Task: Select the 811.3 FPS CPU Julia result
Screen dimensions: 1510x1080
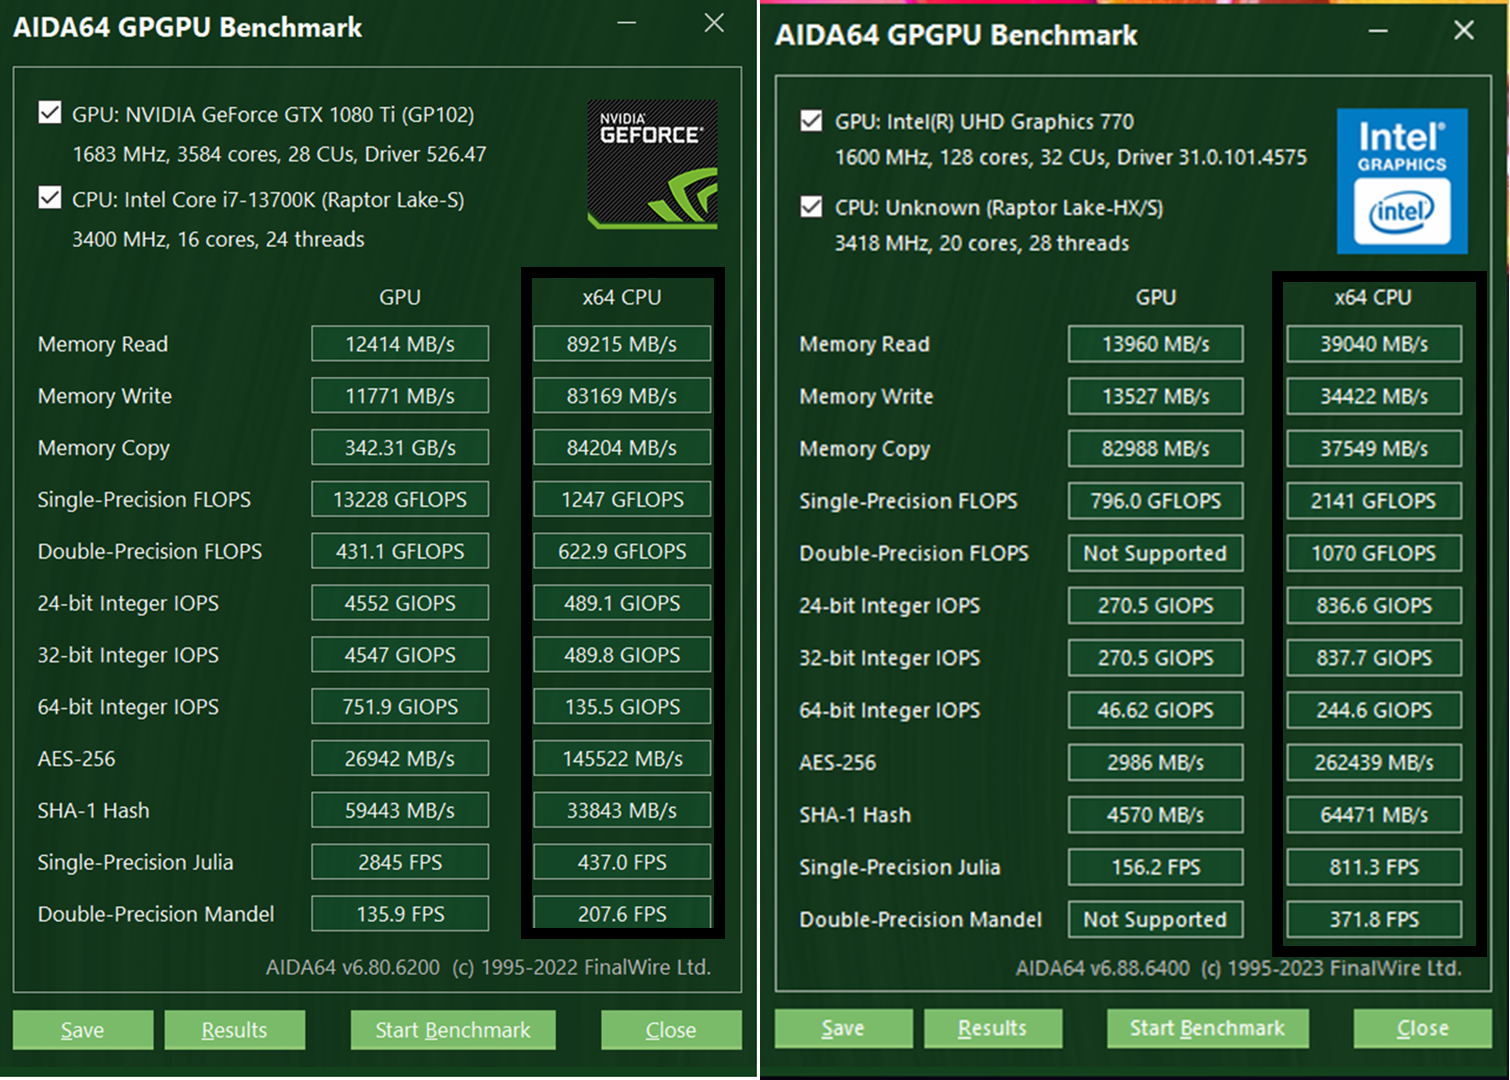Action: 1374,867
